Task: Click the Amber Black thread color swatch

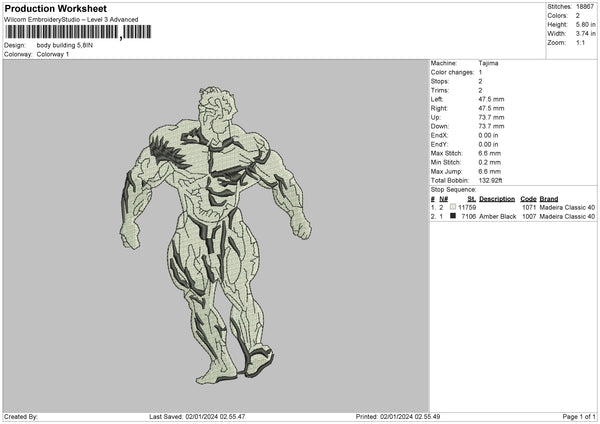Action: [452, 216]
